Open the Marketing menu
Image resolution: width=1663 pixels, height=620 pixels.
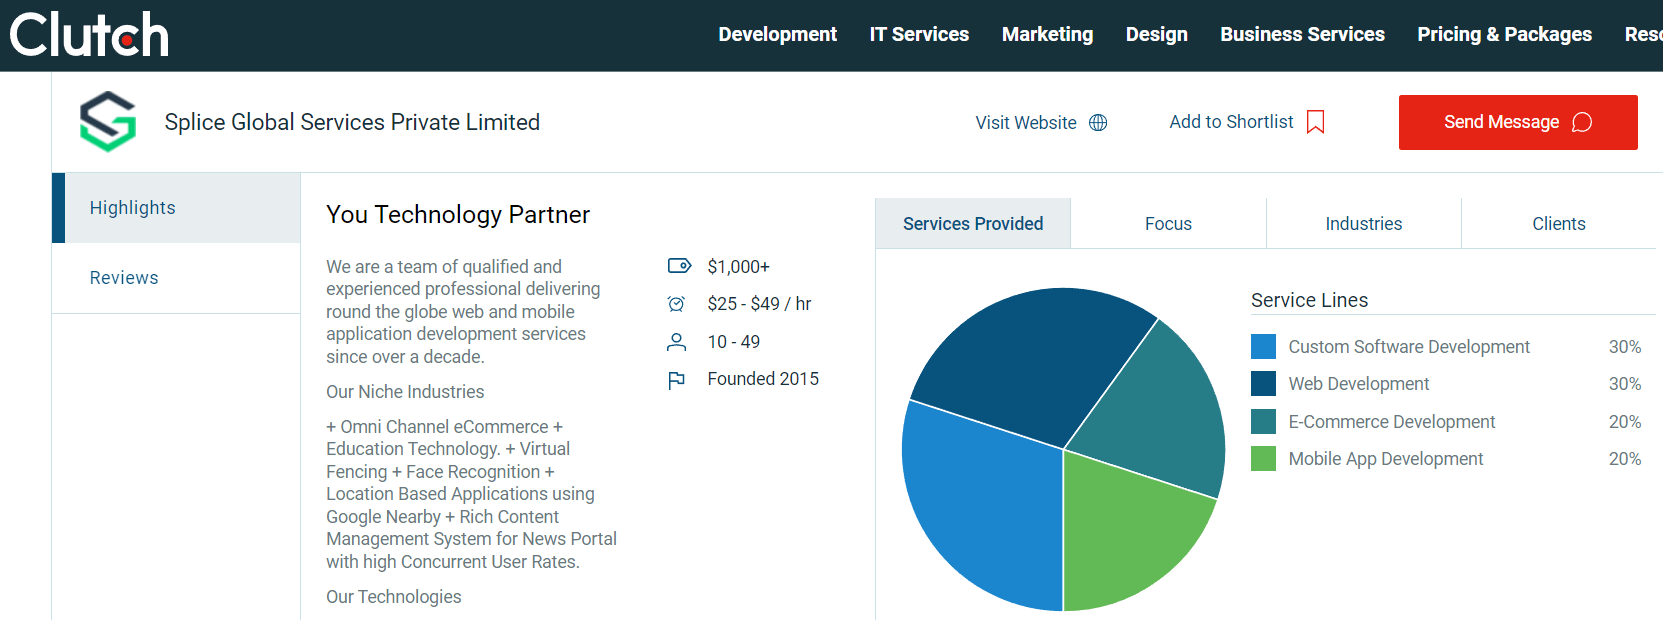pos(1047,35)
